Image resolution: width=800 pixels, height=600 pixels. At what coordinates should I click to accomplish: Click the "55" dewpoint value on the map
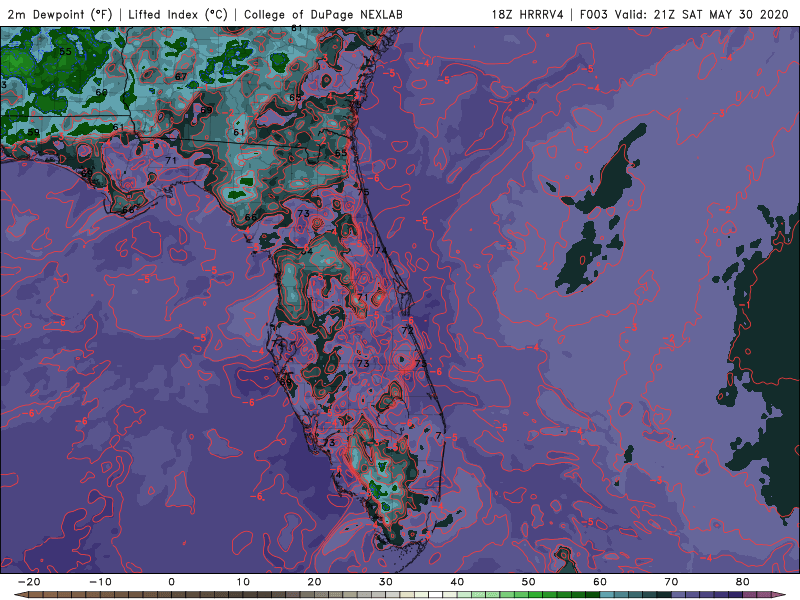[65, 52]
